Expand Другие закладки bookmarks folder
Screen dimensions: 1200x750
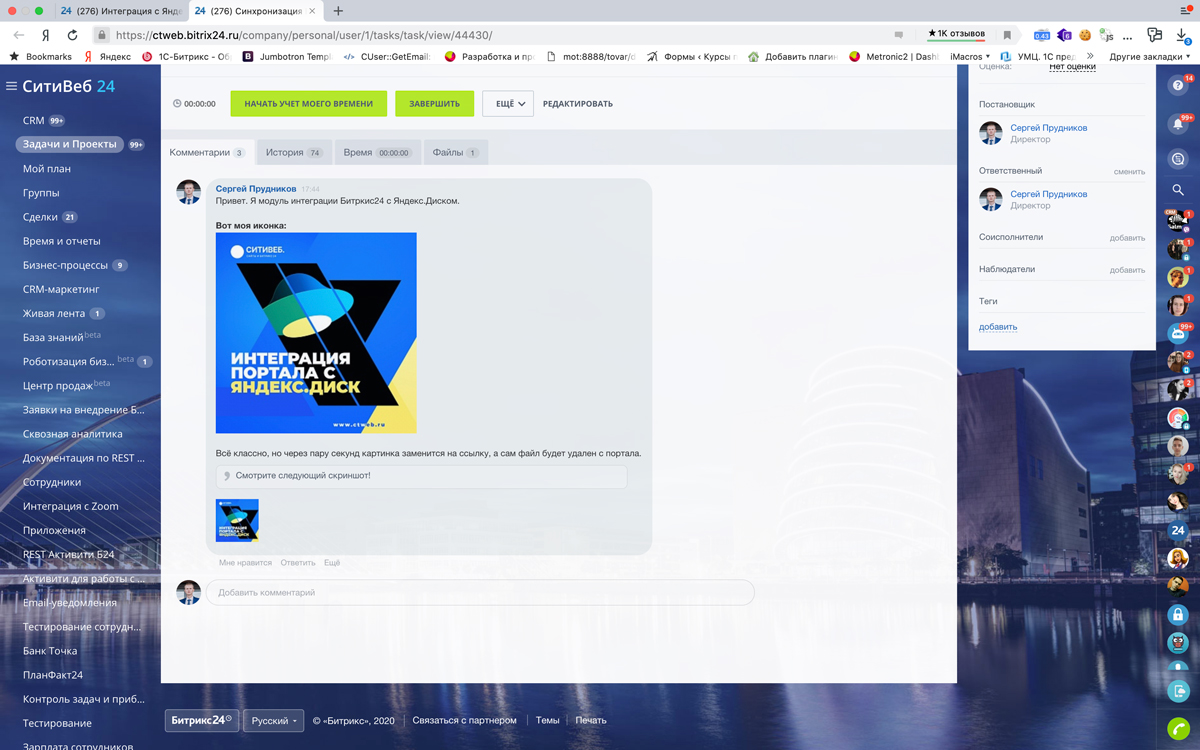point(1150,57)
